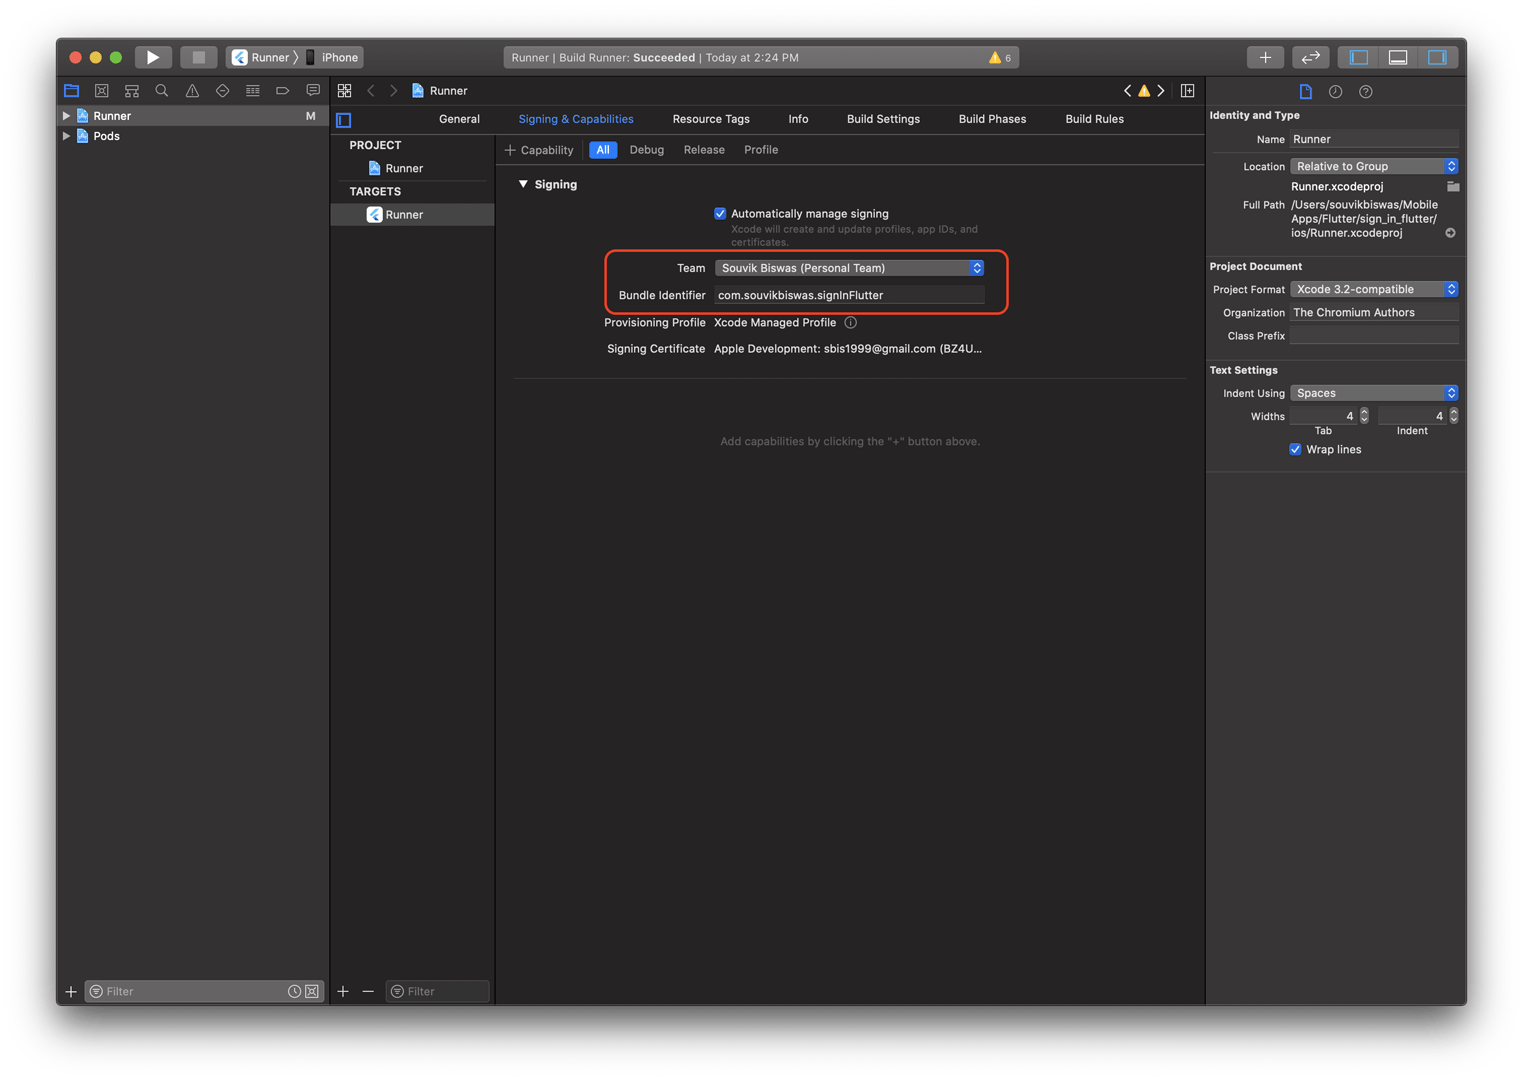Open the Location dropdown in inspector
The image size is (1523, 1080).
point(1374,166)
